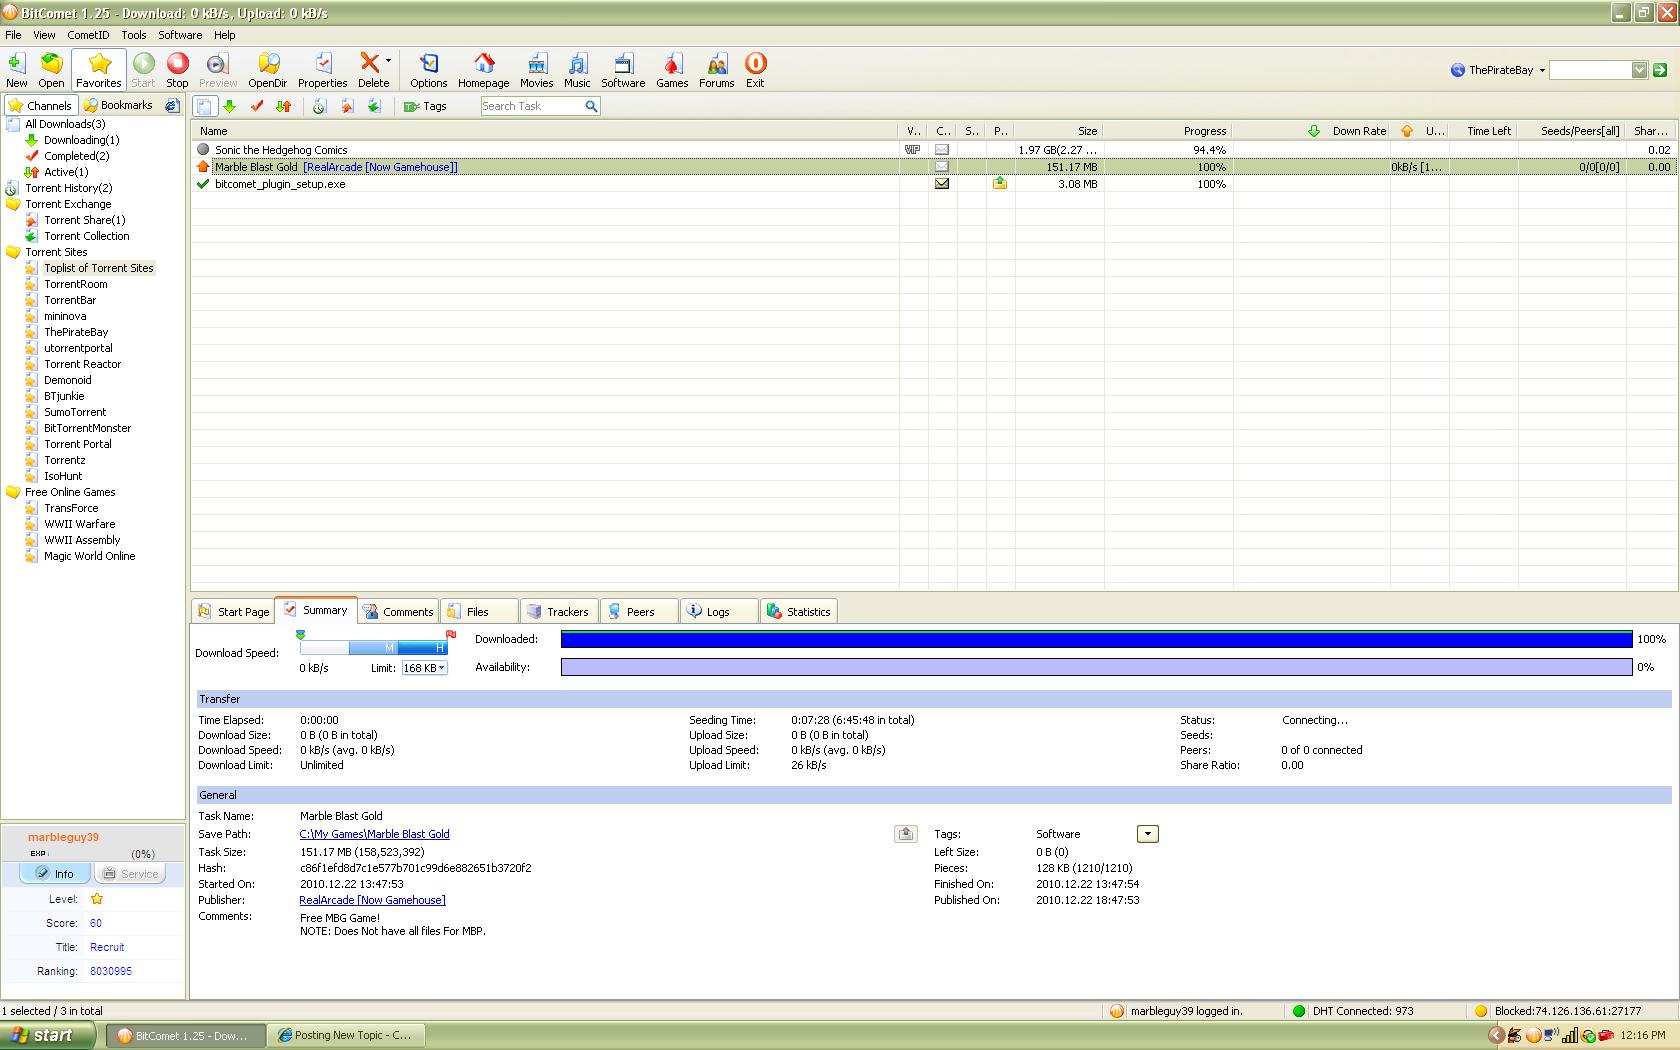
Task: Click the IE browser icon beside Bookmarks
Action: click(172, 105)
